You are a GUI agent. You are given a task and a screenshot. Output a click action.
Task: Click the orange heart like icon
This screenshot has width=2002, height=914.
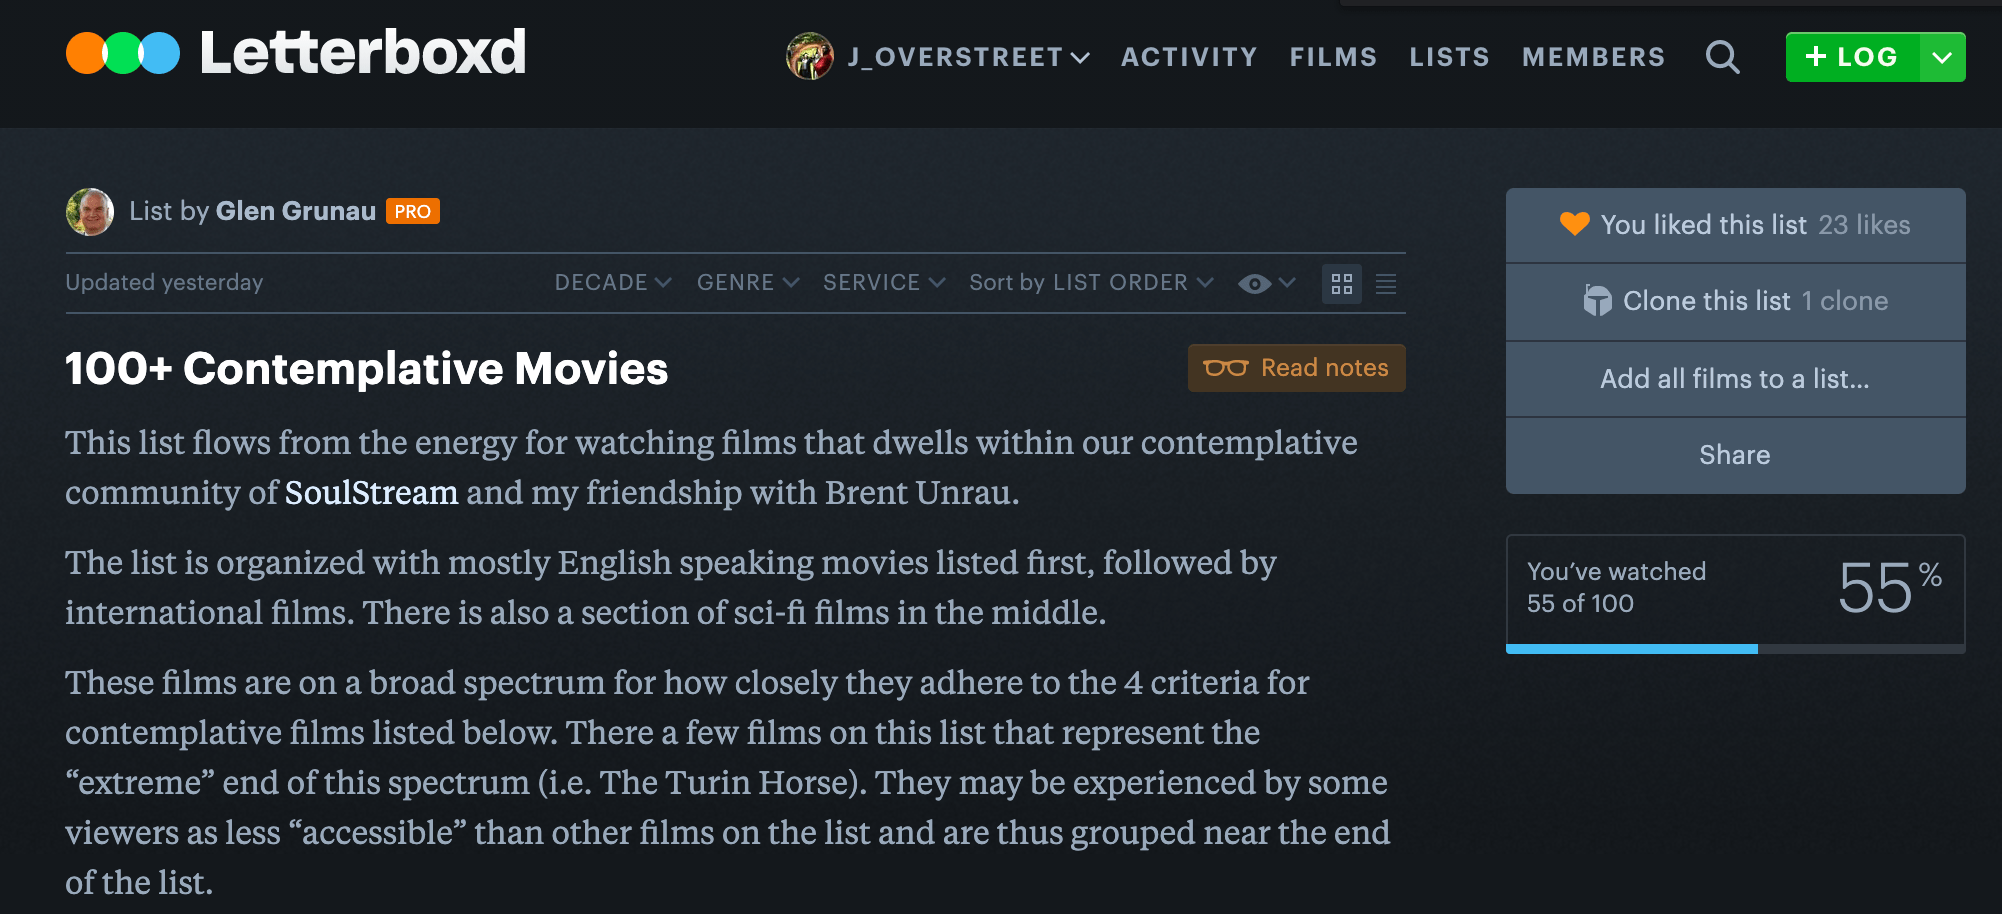click(x=1575, y=224)
